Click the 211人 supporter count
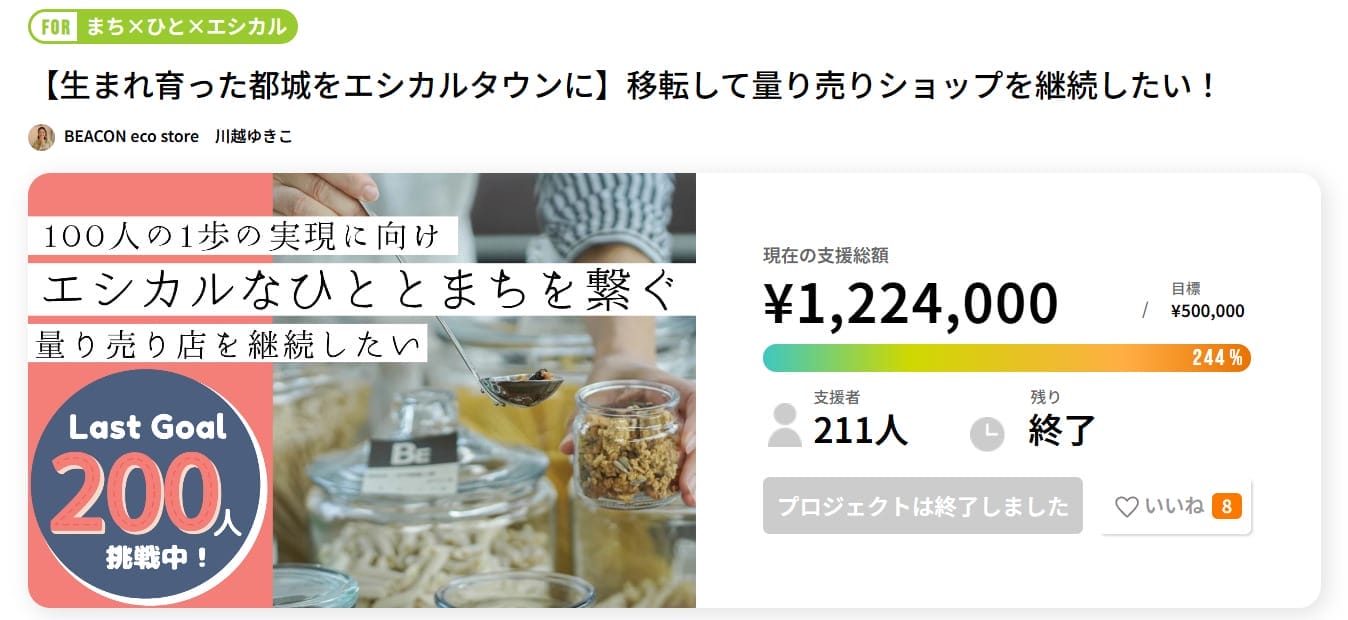Screen dimensions: 1348x620 [860, 430]
